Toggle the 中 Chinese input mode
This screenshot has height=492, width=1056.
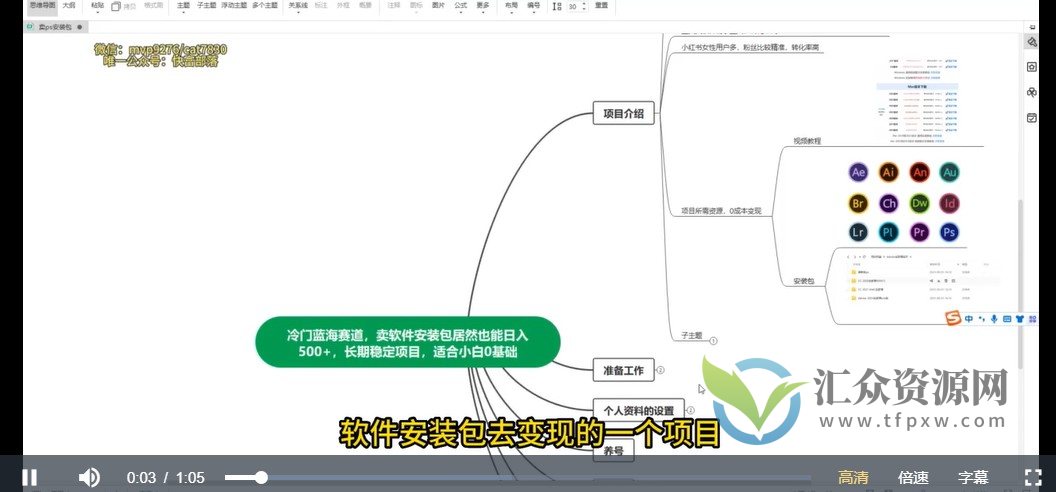click(968, 318)
